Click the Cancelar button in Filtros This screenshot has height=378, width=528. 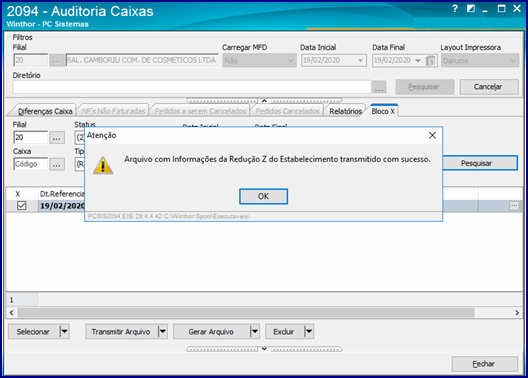(x=489, y=87)
